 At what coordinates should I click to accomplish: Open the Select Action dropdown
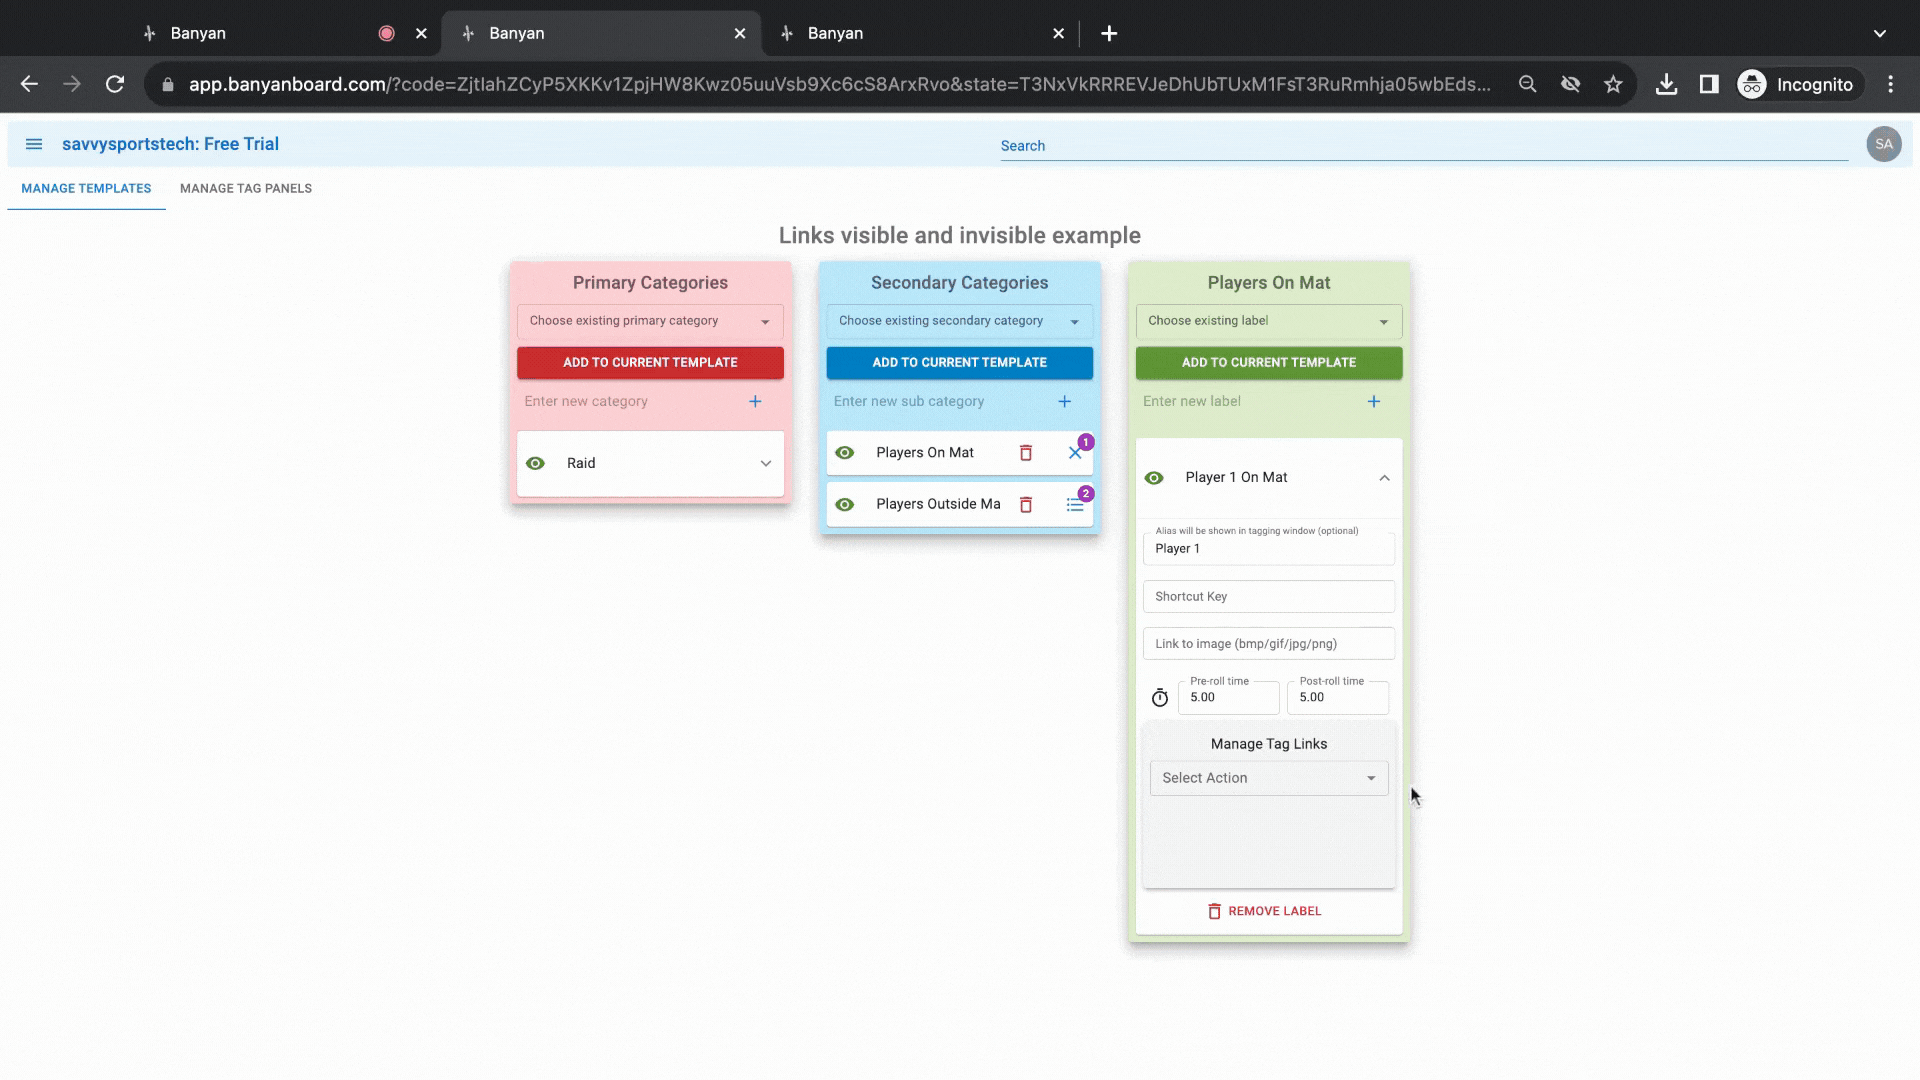pos(1268,778)
